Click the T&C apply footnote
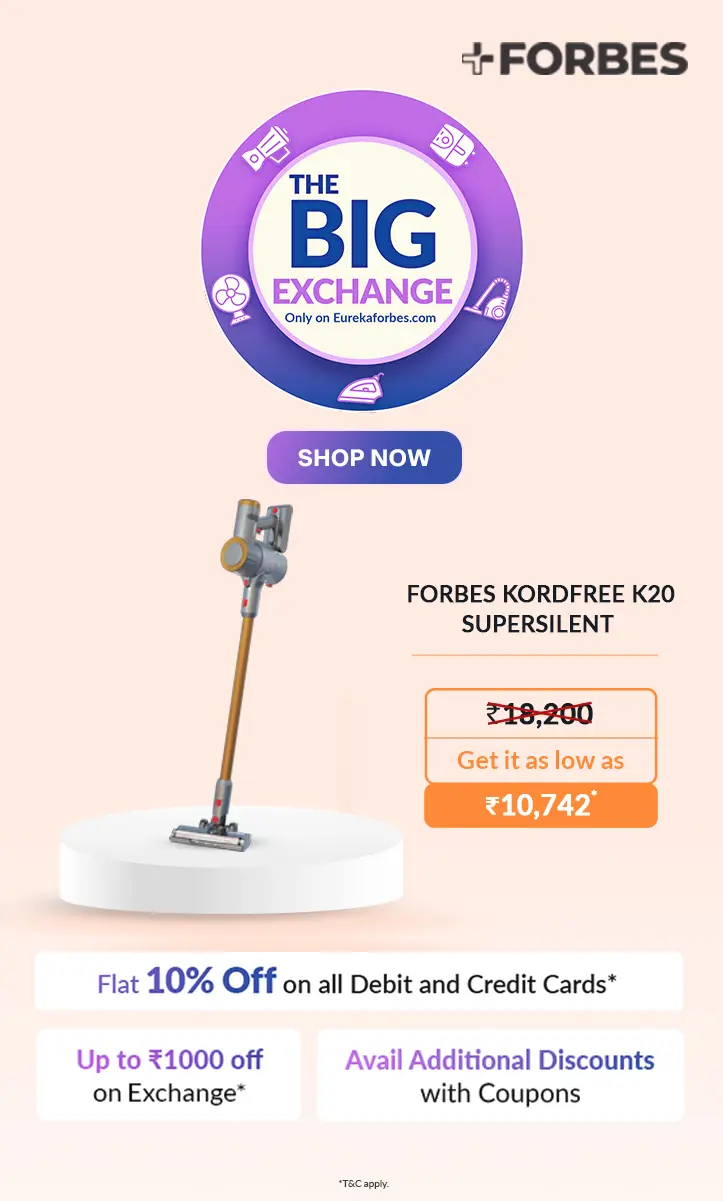The width and height of the screenshot is (723, 1201). [363, 1183]
